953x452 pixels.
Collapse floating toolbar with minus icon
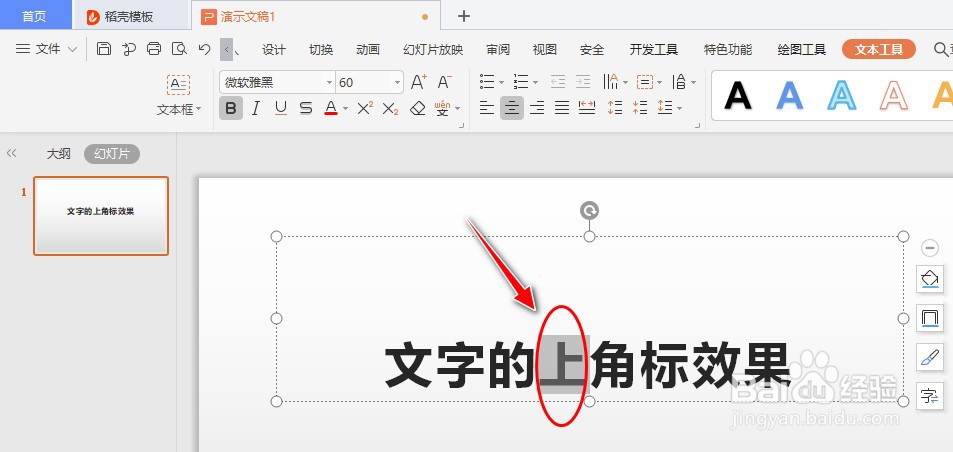click(930, 248)
